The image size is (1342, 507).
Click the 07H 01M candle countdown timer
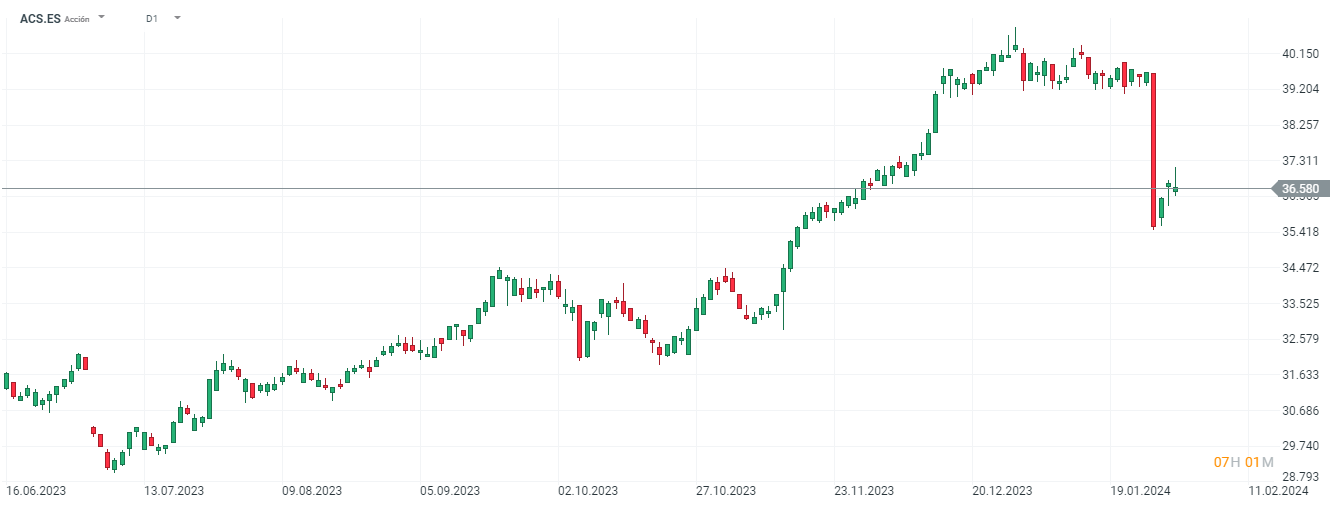coord(1243,462)
